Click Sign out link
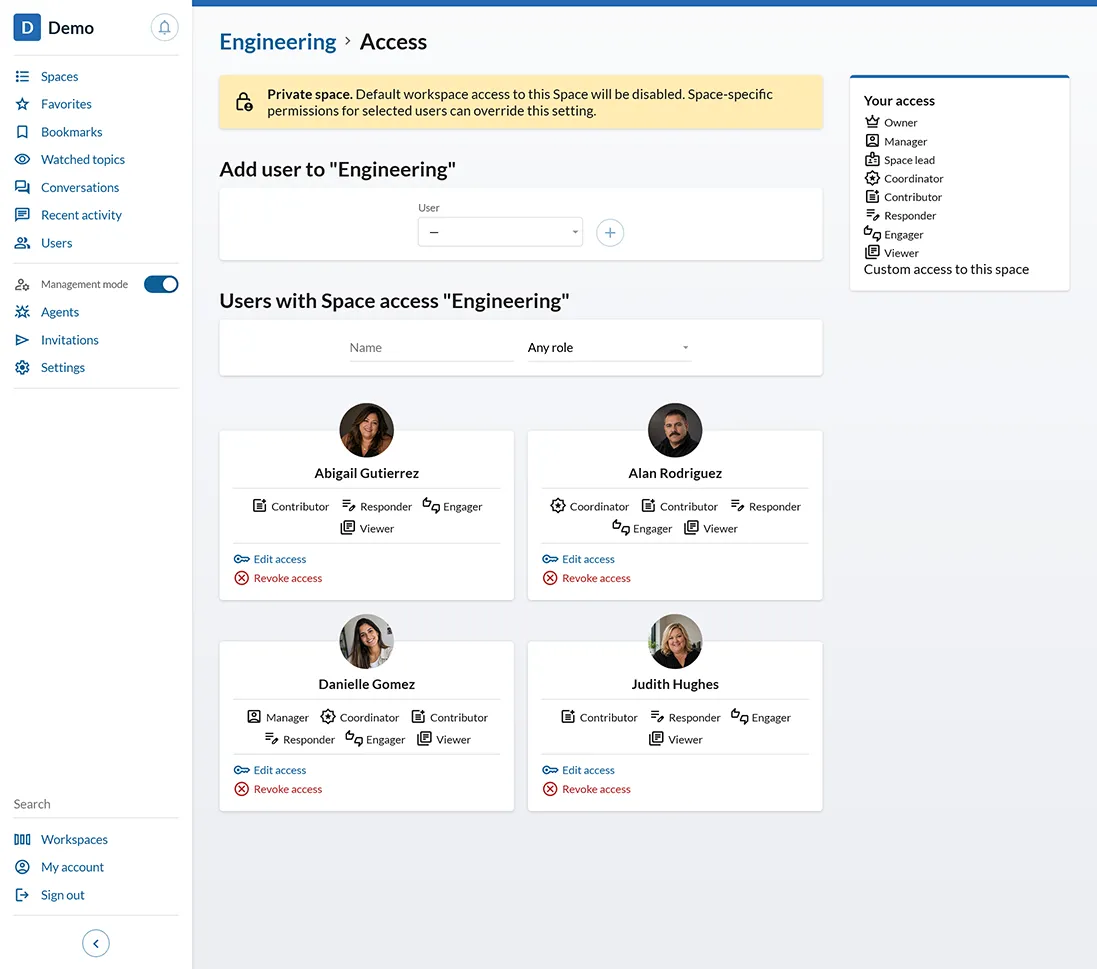The height and width of the screenshot is (969, 1097). point(62,896)
